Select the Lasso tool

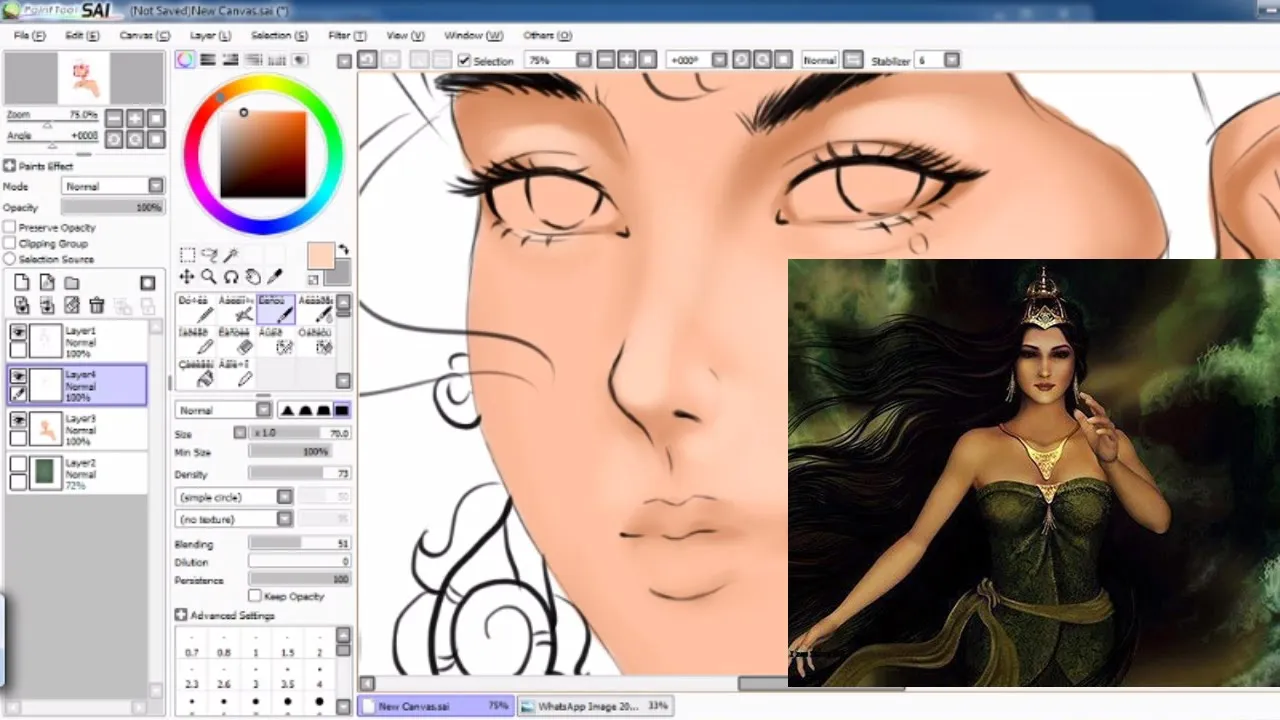tap(209, 256)
